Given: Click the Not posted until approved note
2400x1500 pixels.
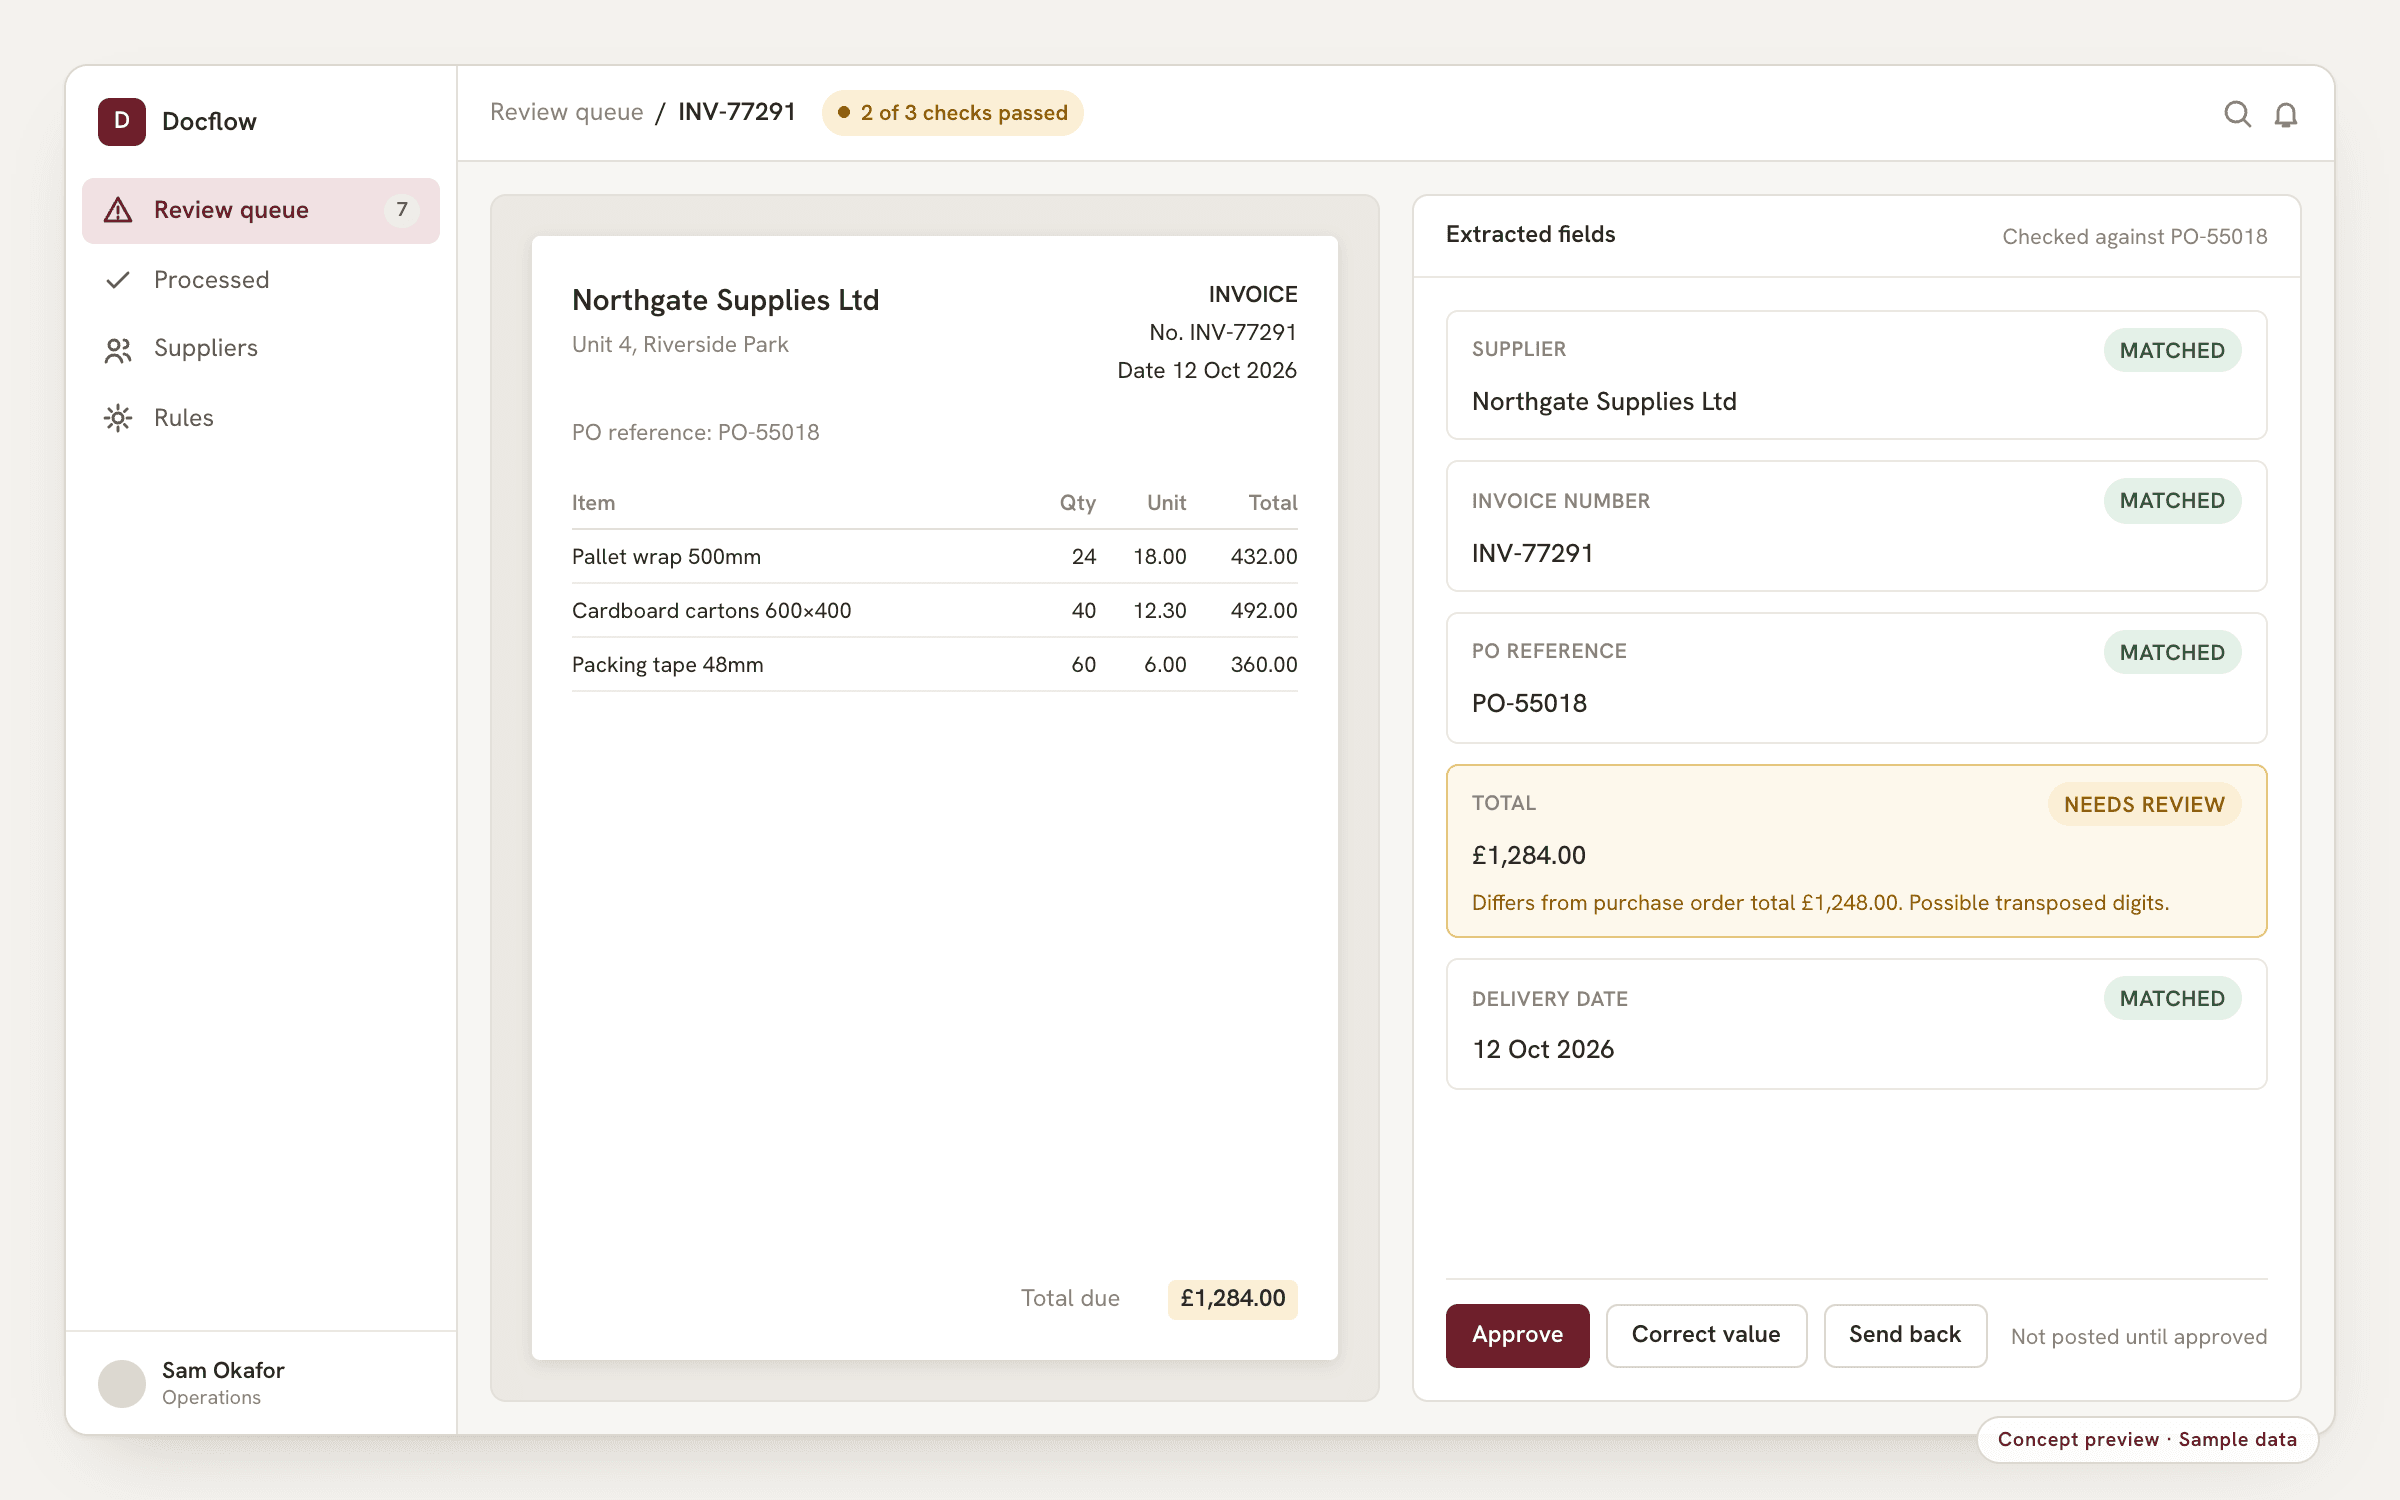Looking at the screenshot, I should [2138, 1337].
